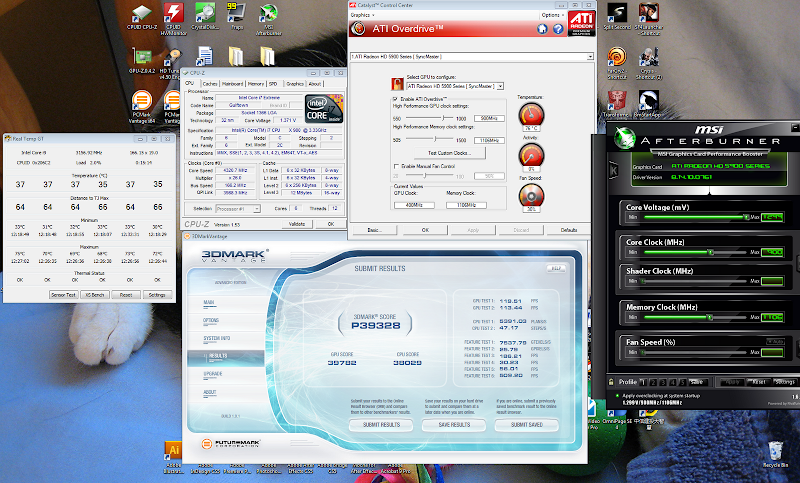
Task: Click Settings button in Real Temp
Action: pos(157,295)
